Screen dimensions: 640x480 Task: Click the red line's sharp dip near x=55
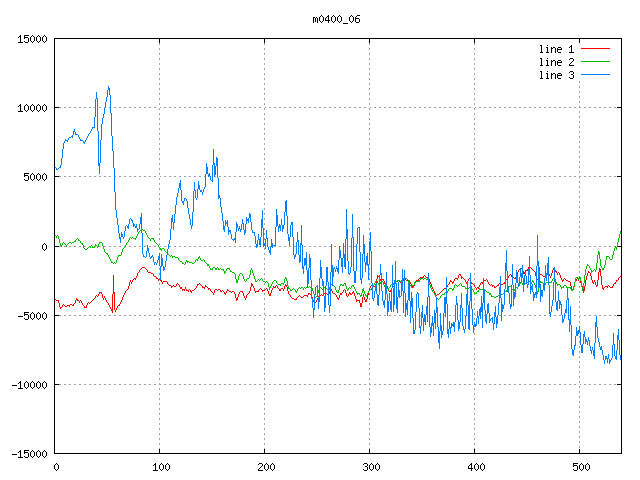pyautogui.click(x=113, y=311)
